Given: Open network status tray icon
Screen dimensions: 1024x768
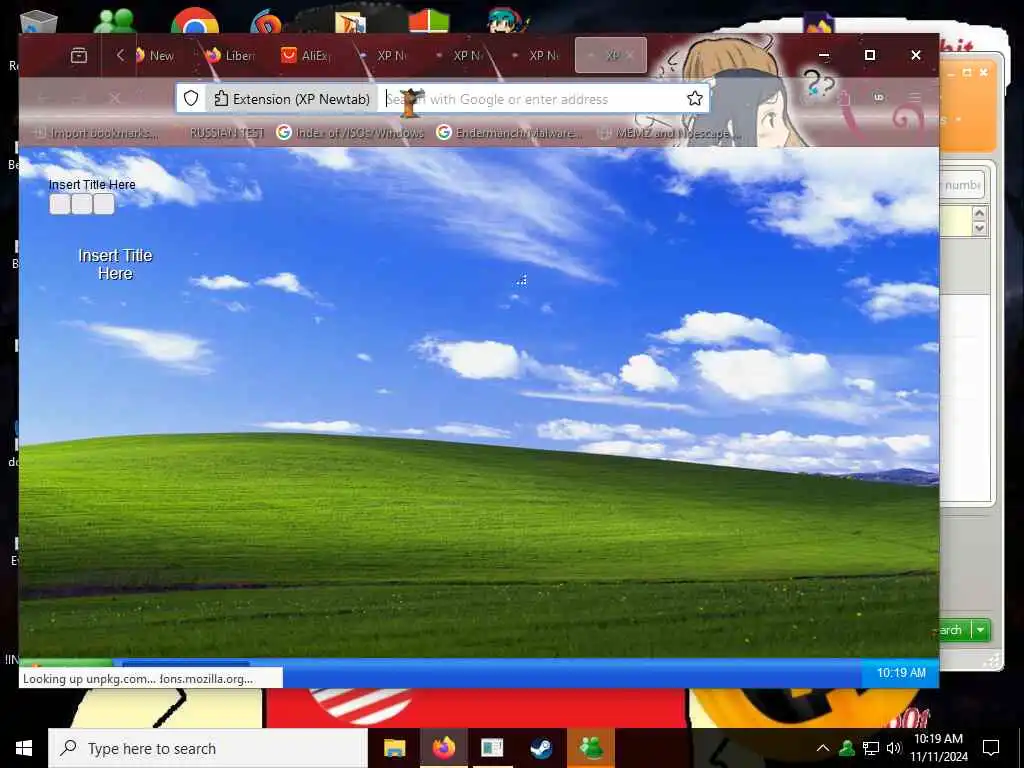Looking at the screenshot, I should coord(871,748).
